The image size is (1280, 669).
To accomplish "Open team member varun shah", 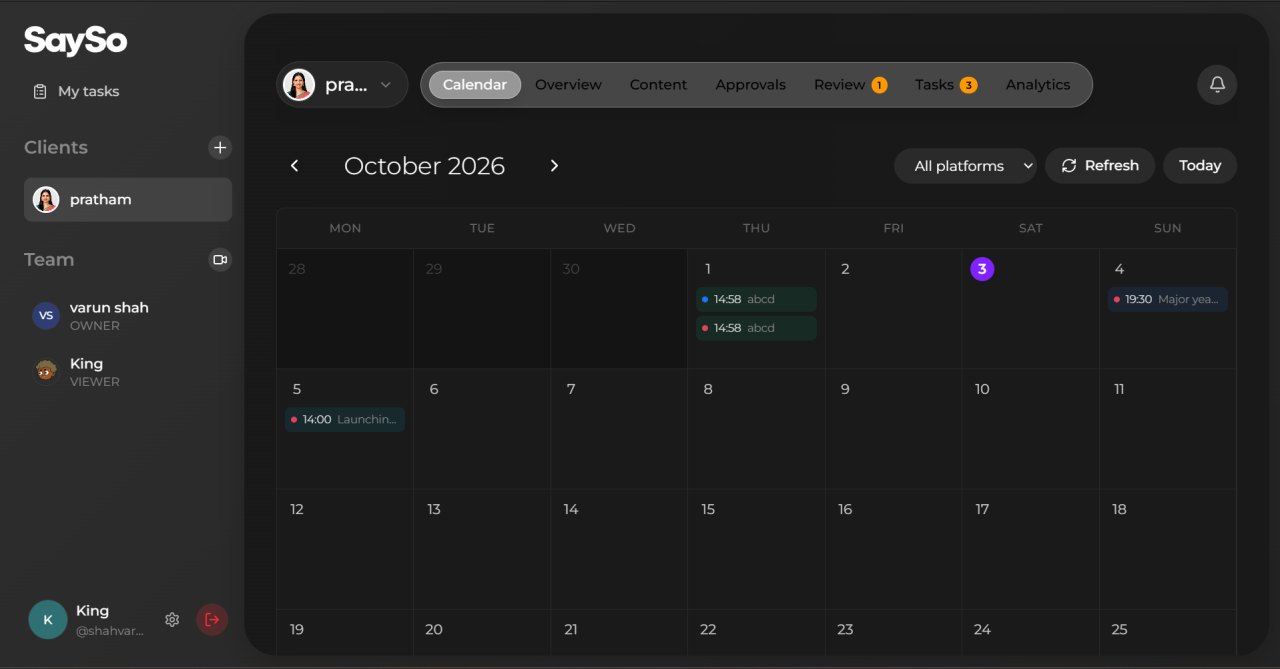I will pyautogui.click(x=128, y=316).
